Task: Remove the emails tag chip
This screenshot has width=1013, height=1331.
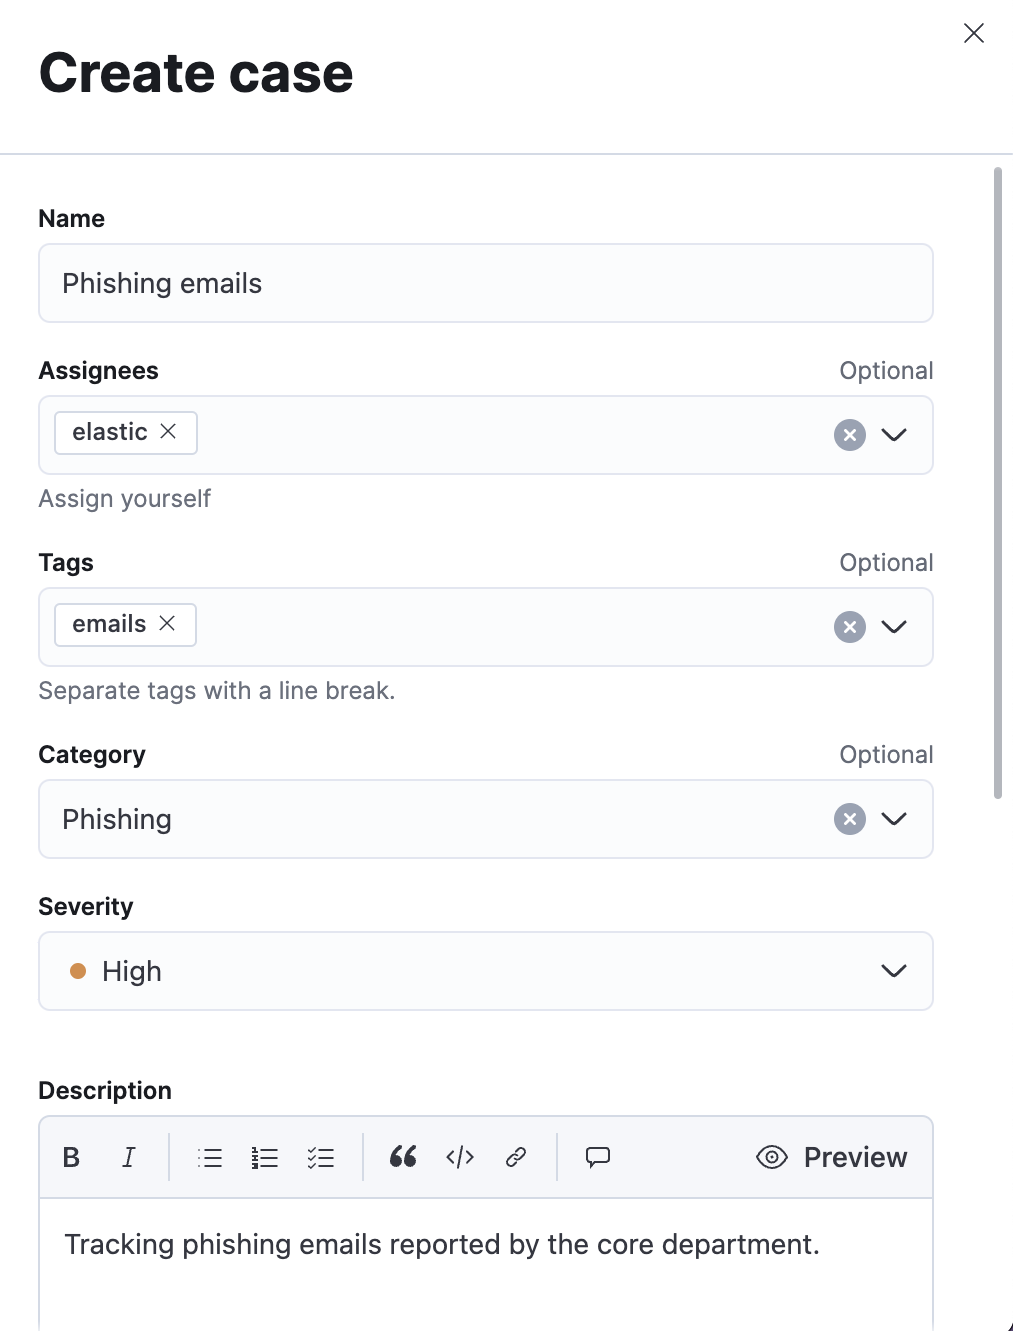Action: click(x=167, y=623)
